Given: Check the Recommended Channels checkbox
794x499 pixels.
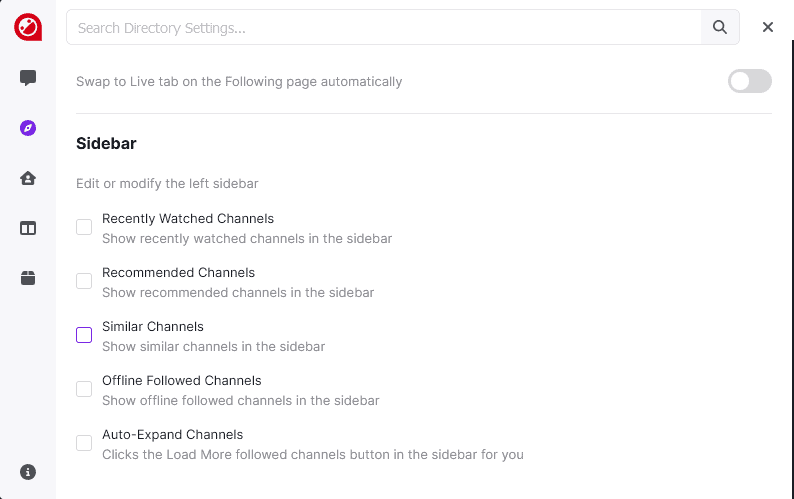Looking at the screenshot, I should pos(84,281).
